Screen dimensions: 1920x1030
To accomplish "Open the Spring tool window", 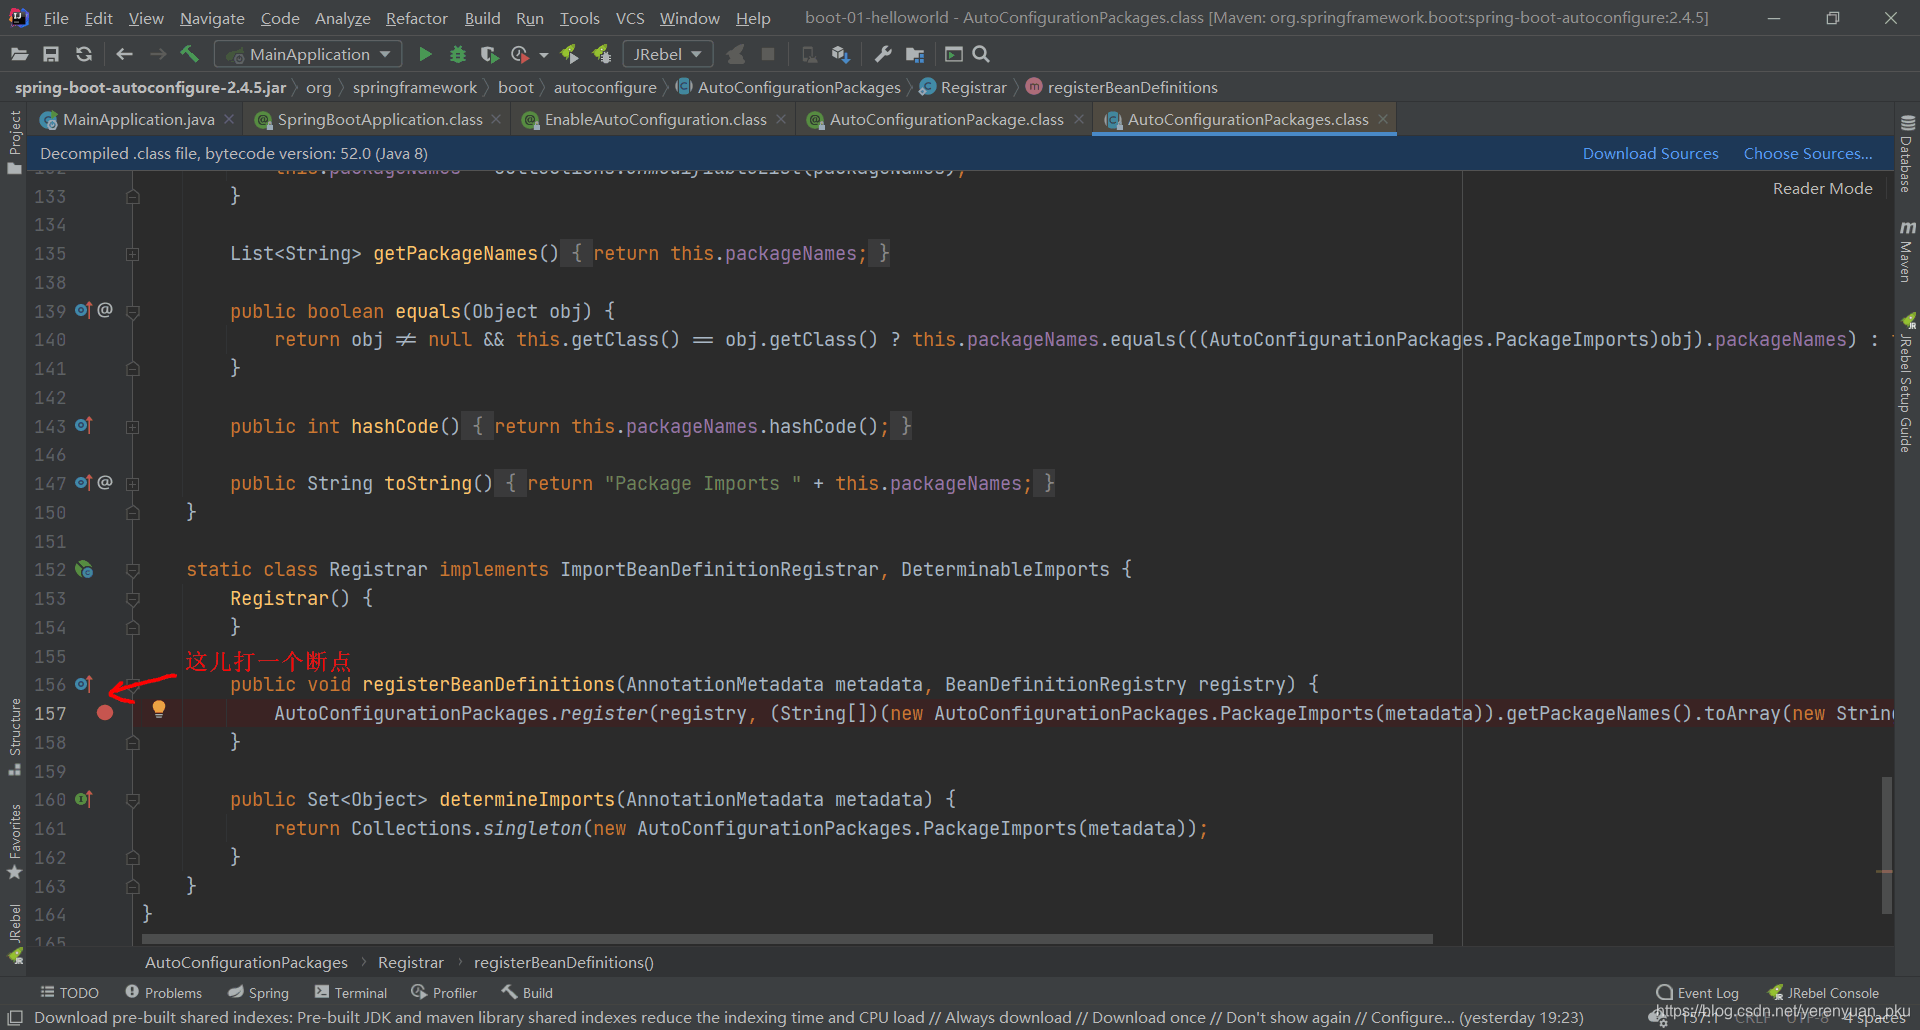I will pos(258,992).
